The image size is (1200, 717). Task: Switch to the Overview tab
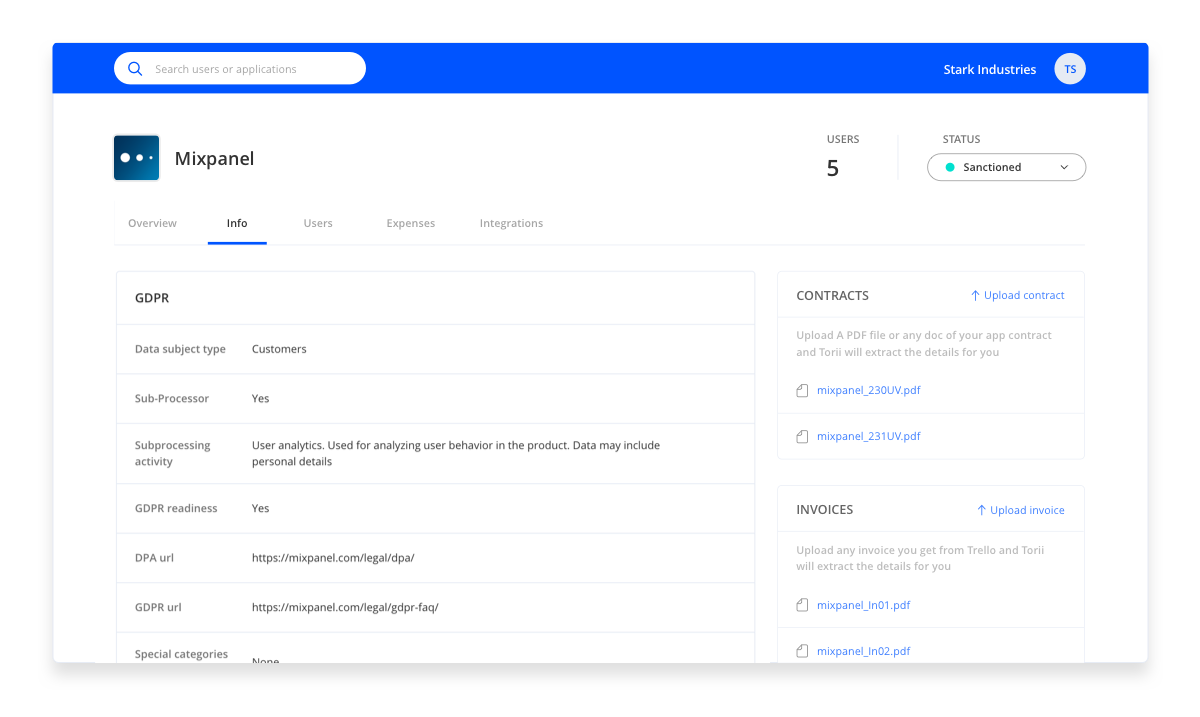tap(152, 223)
